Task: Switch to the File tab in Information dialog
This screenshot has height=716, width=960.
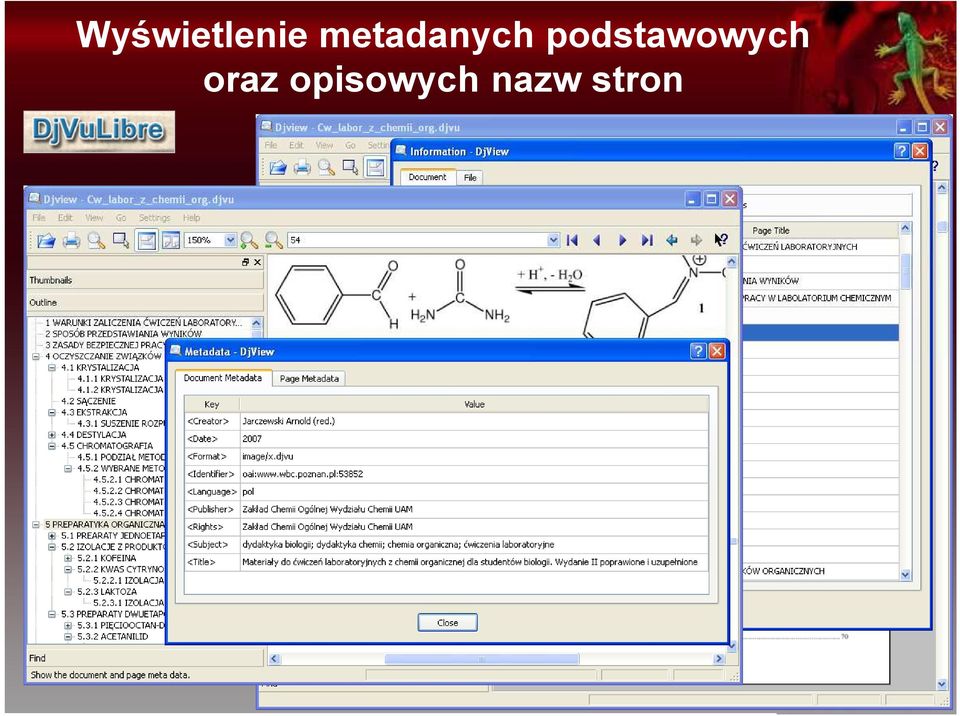Action: click(x=470, y=178)
